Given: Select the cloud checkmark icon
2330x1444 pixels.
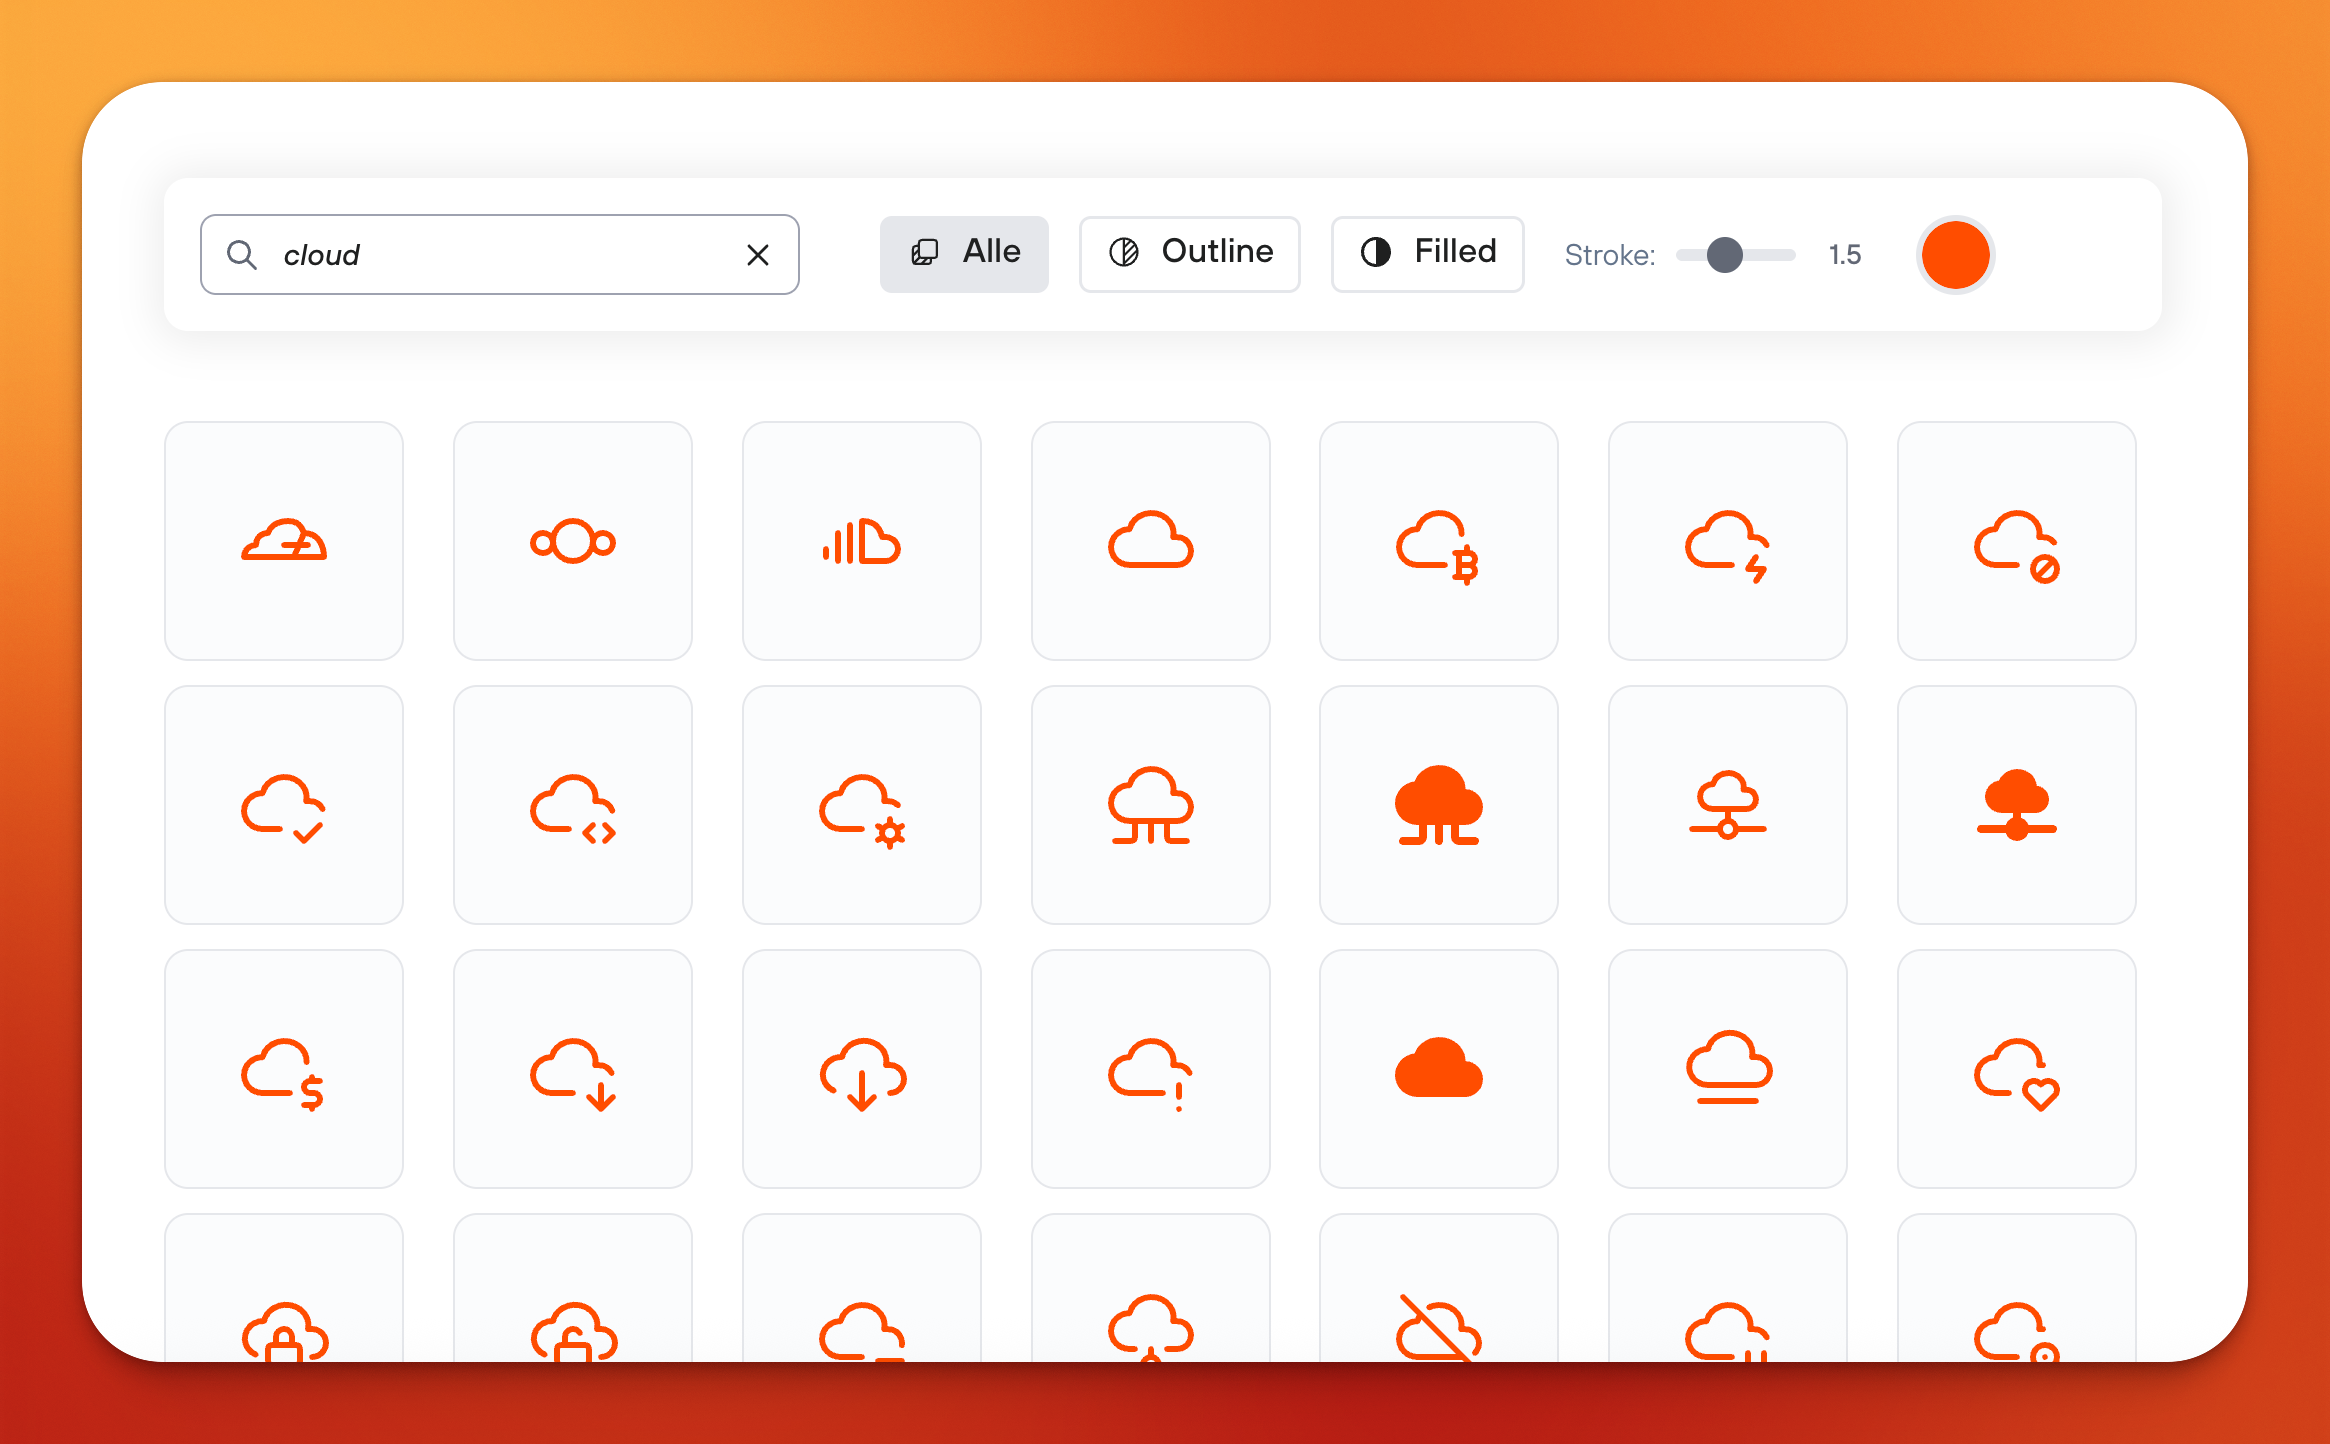Looking at the screenshot, I should click(x=283, y=806).
